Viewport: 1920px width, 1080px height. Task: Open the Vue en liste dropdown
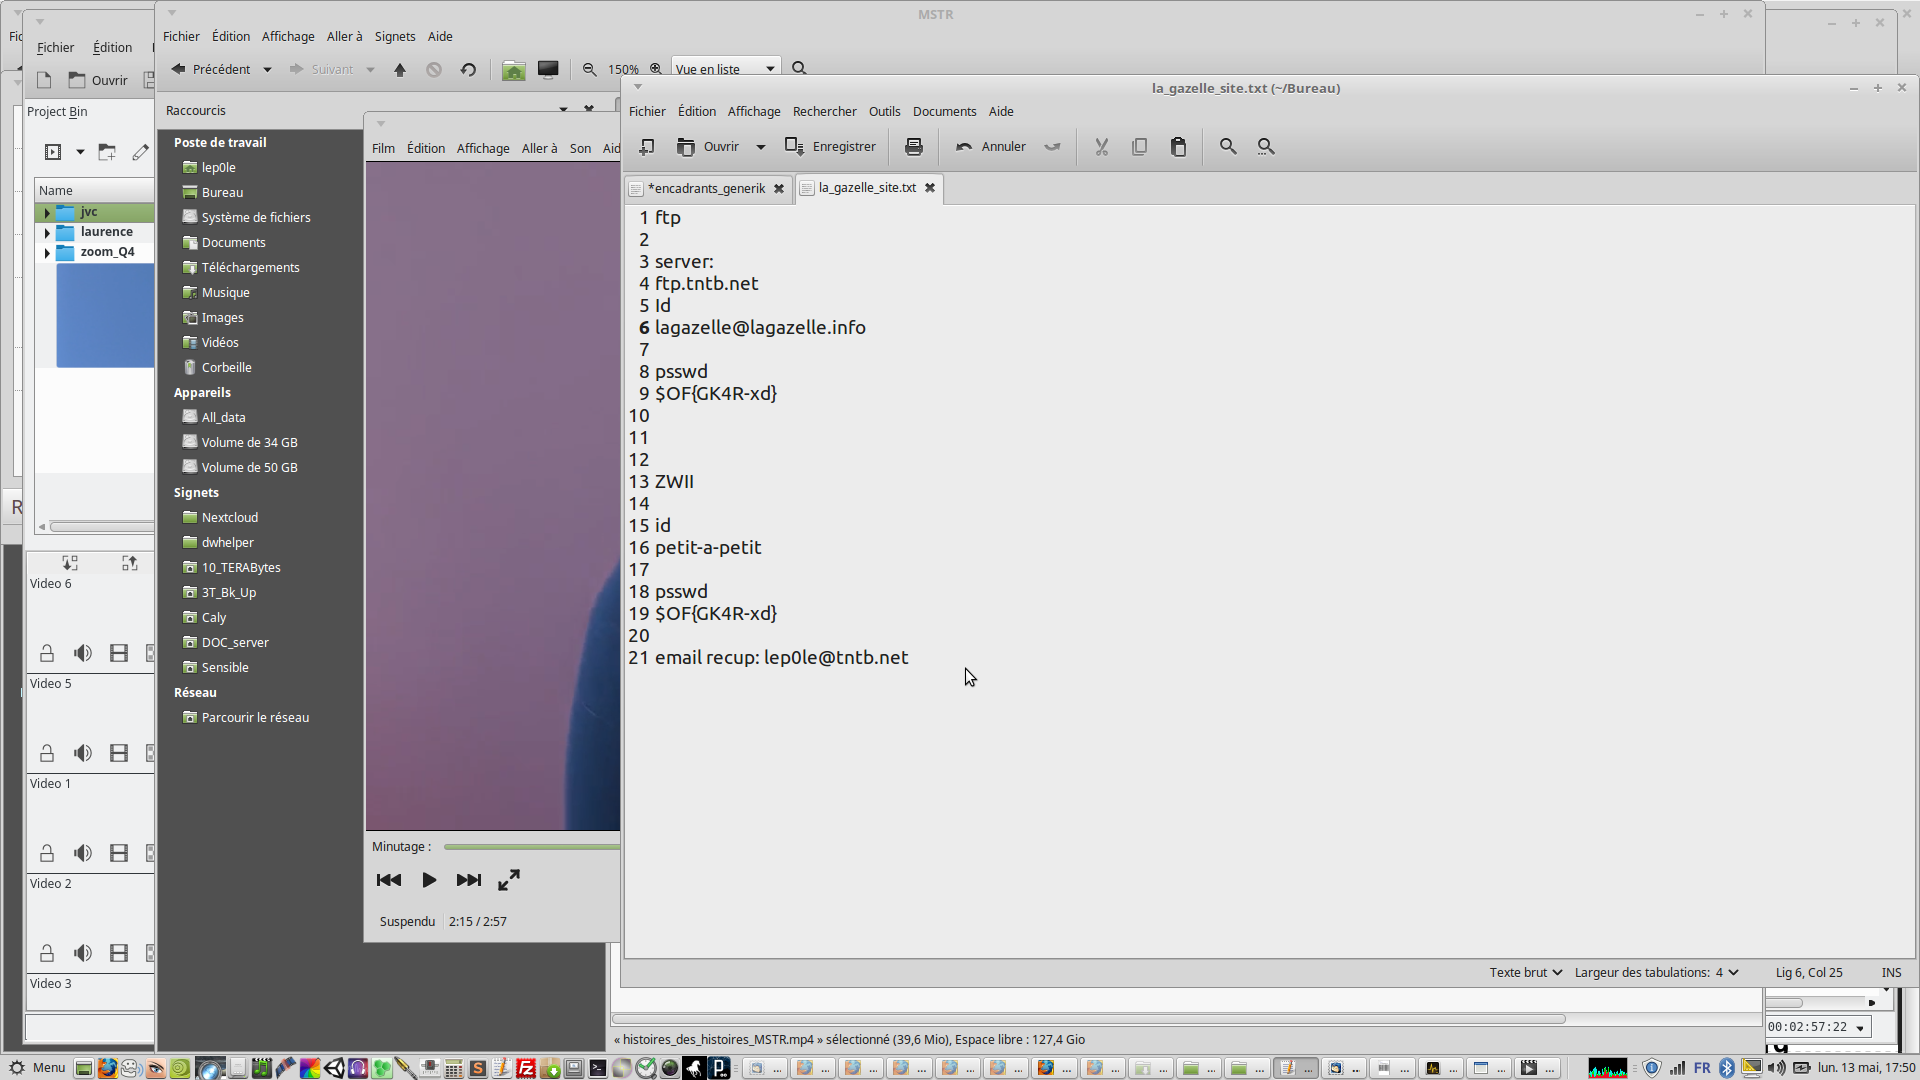(x=725, y=69)
